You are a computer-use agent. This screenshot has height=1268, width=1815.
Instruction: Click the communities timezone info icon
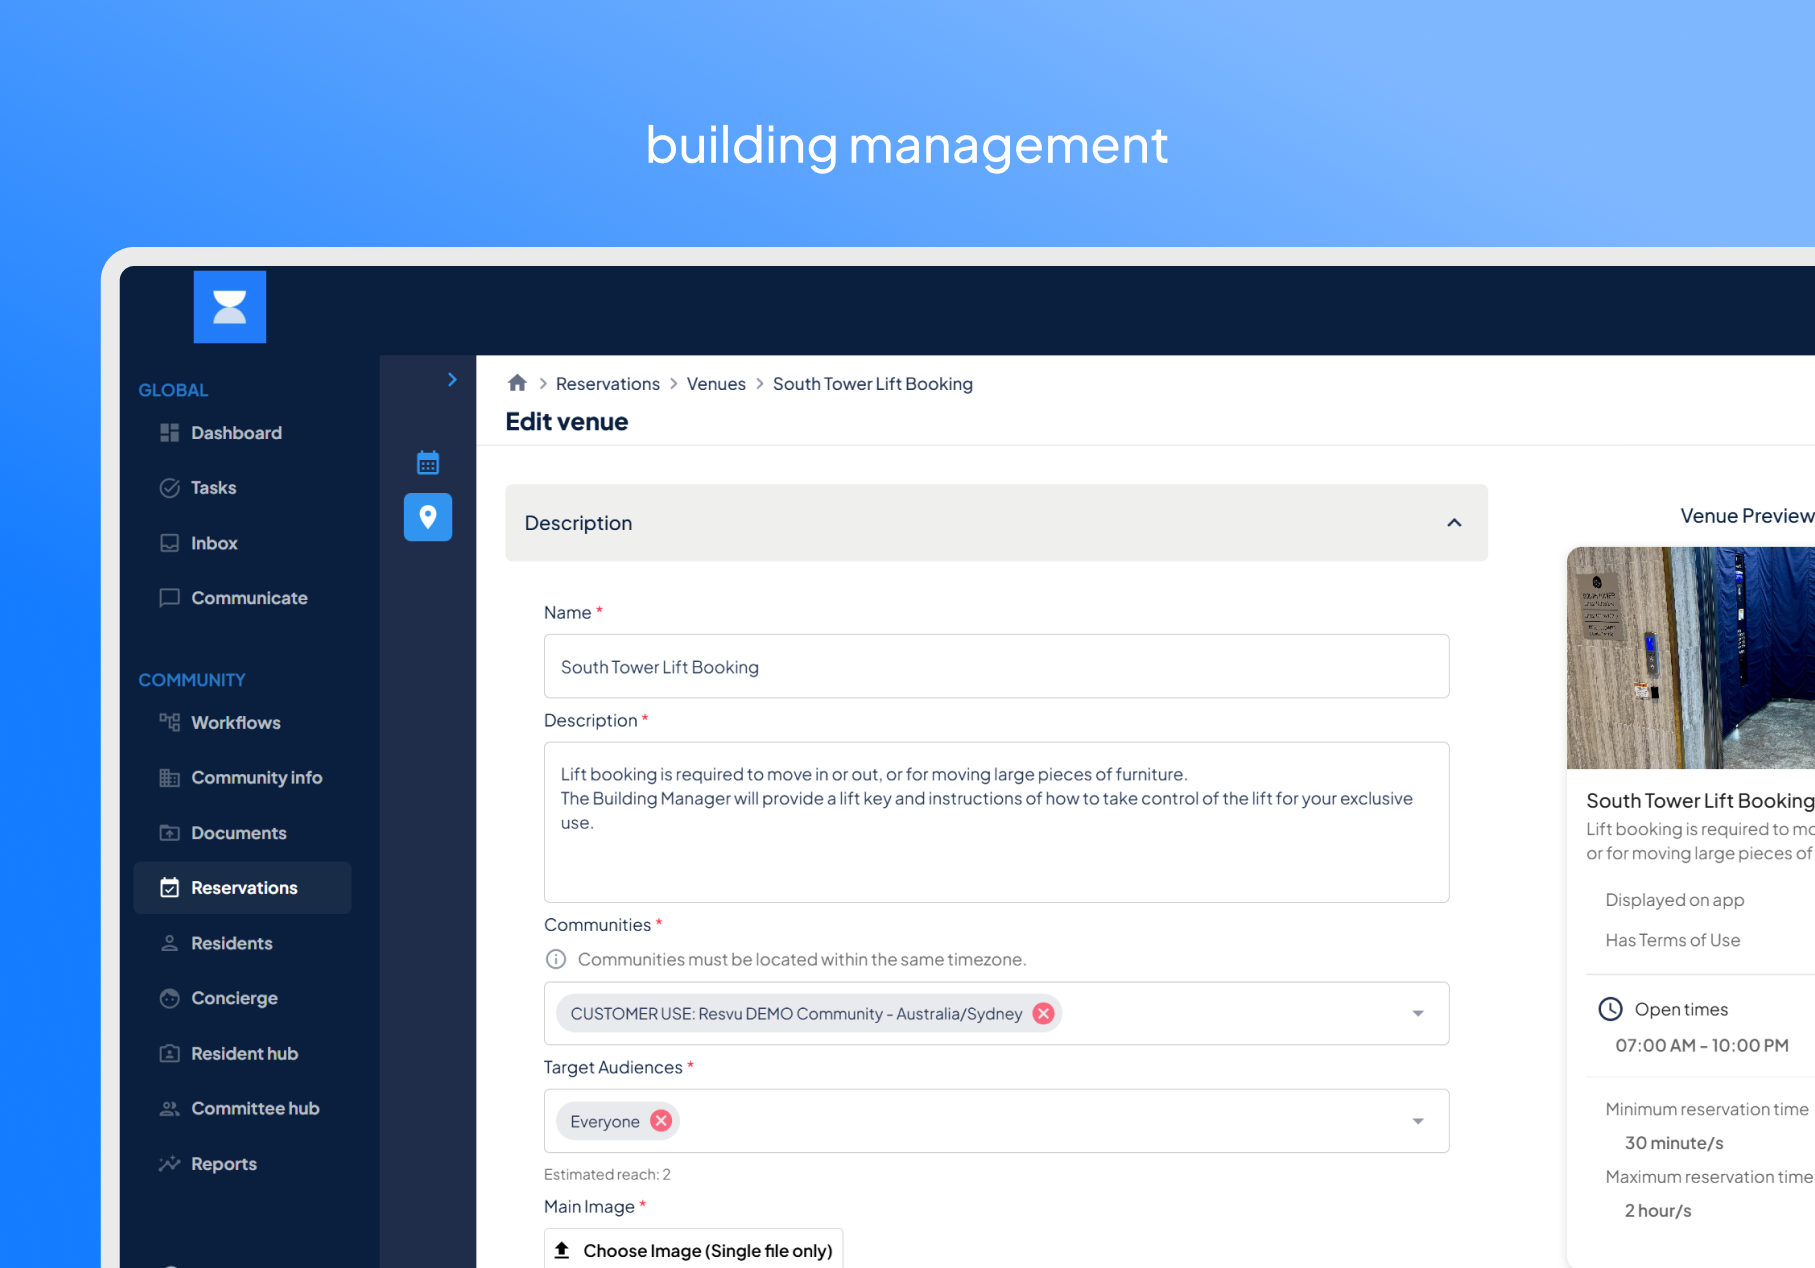click(x=556, y=959)
